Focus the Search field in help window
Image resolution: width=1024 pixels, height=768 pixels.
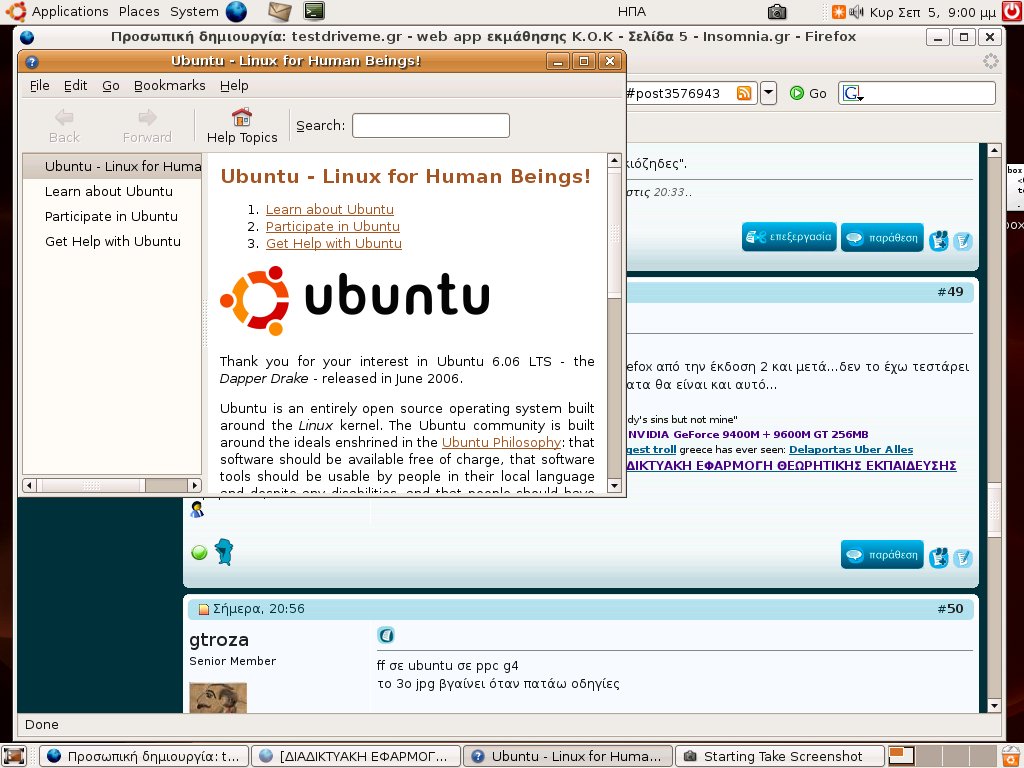pyautogui.click(x=430, y=125)
